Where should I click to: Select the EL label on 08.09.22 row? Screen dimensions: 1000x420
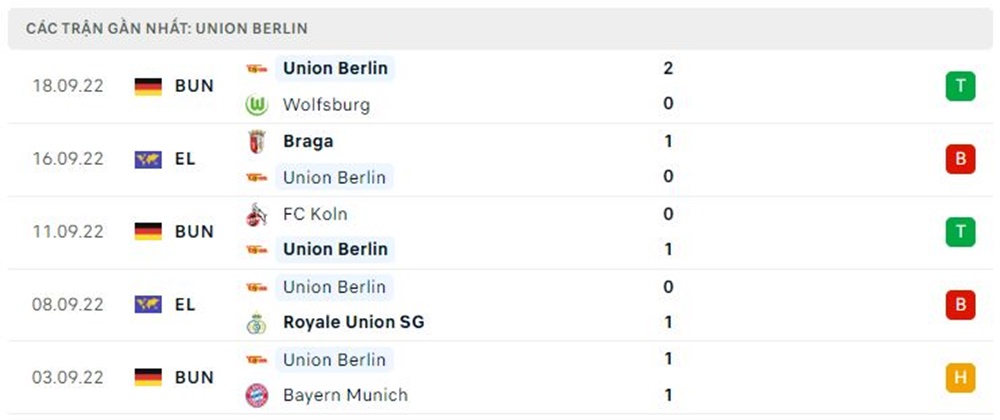pos(185,304)
